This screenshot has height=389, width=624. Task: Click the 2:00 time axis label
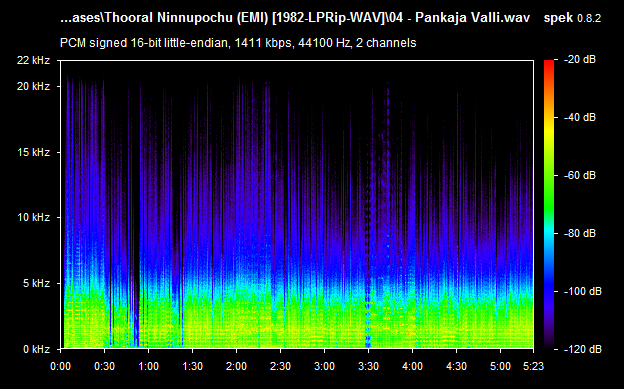(236, 366)
